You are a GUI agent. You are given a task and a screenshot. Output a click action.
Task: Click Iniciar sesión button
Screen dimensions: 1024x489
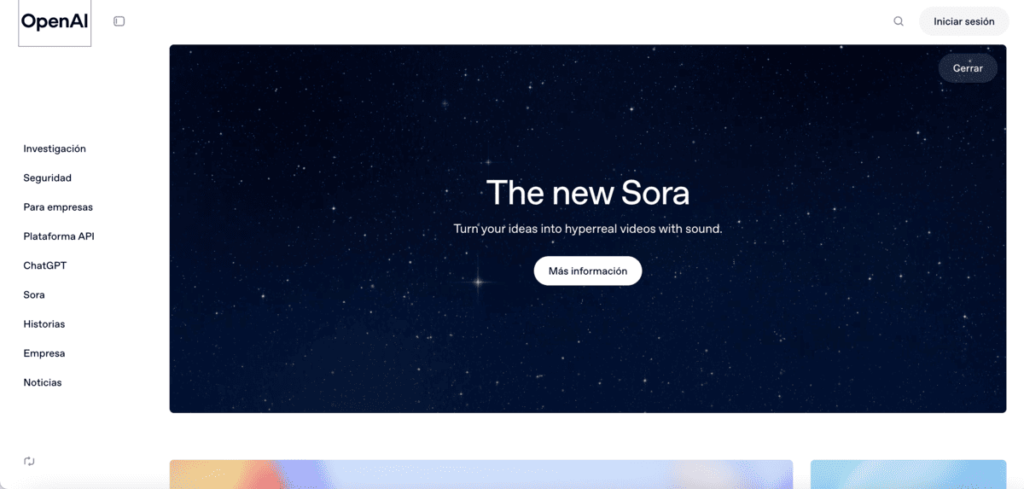[x=964, y=22]
